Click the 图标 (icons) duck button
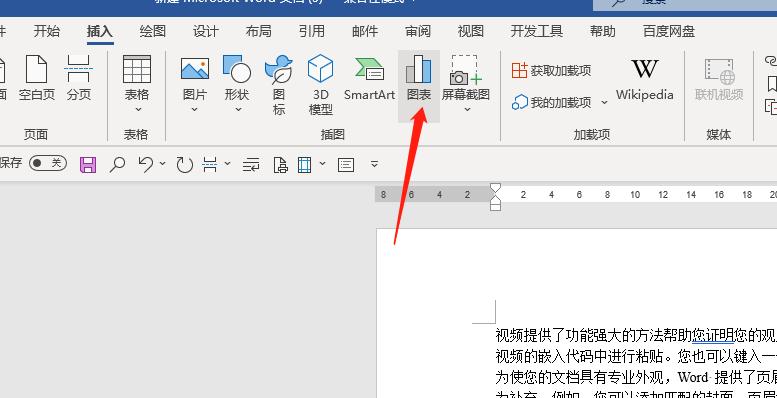This screenshot has width=777, height=398. pyautogui.click(x=279, y=85)
